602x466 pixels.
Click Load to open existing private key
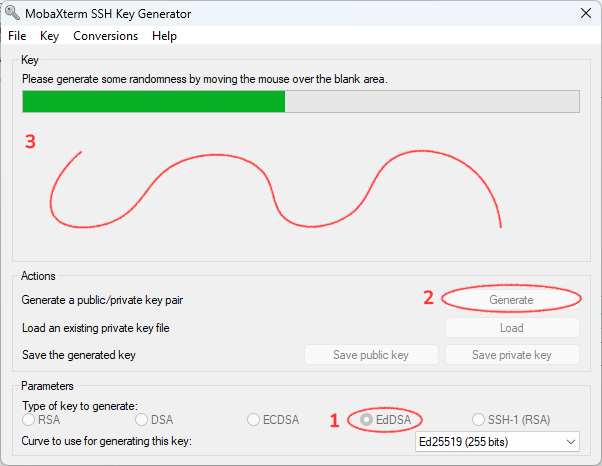click(x=512, y=327)
